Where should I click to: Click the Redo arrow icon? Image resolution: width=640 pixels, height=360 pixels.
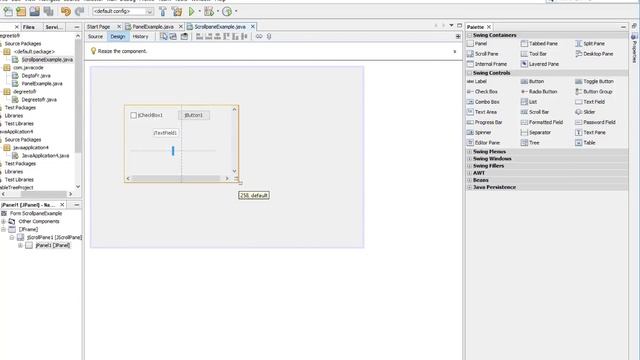[79, 11]
